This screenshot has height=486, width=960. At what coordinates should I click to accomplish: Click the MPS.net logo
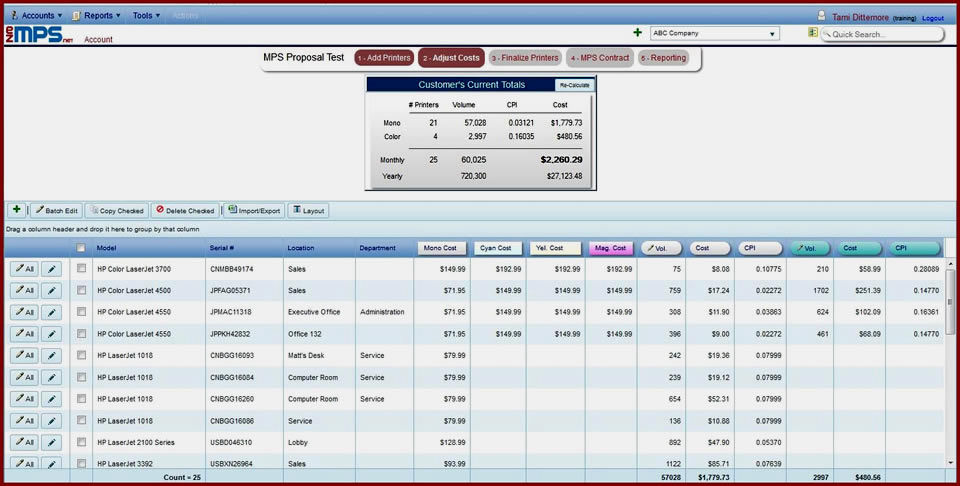[x=39, y=34]
